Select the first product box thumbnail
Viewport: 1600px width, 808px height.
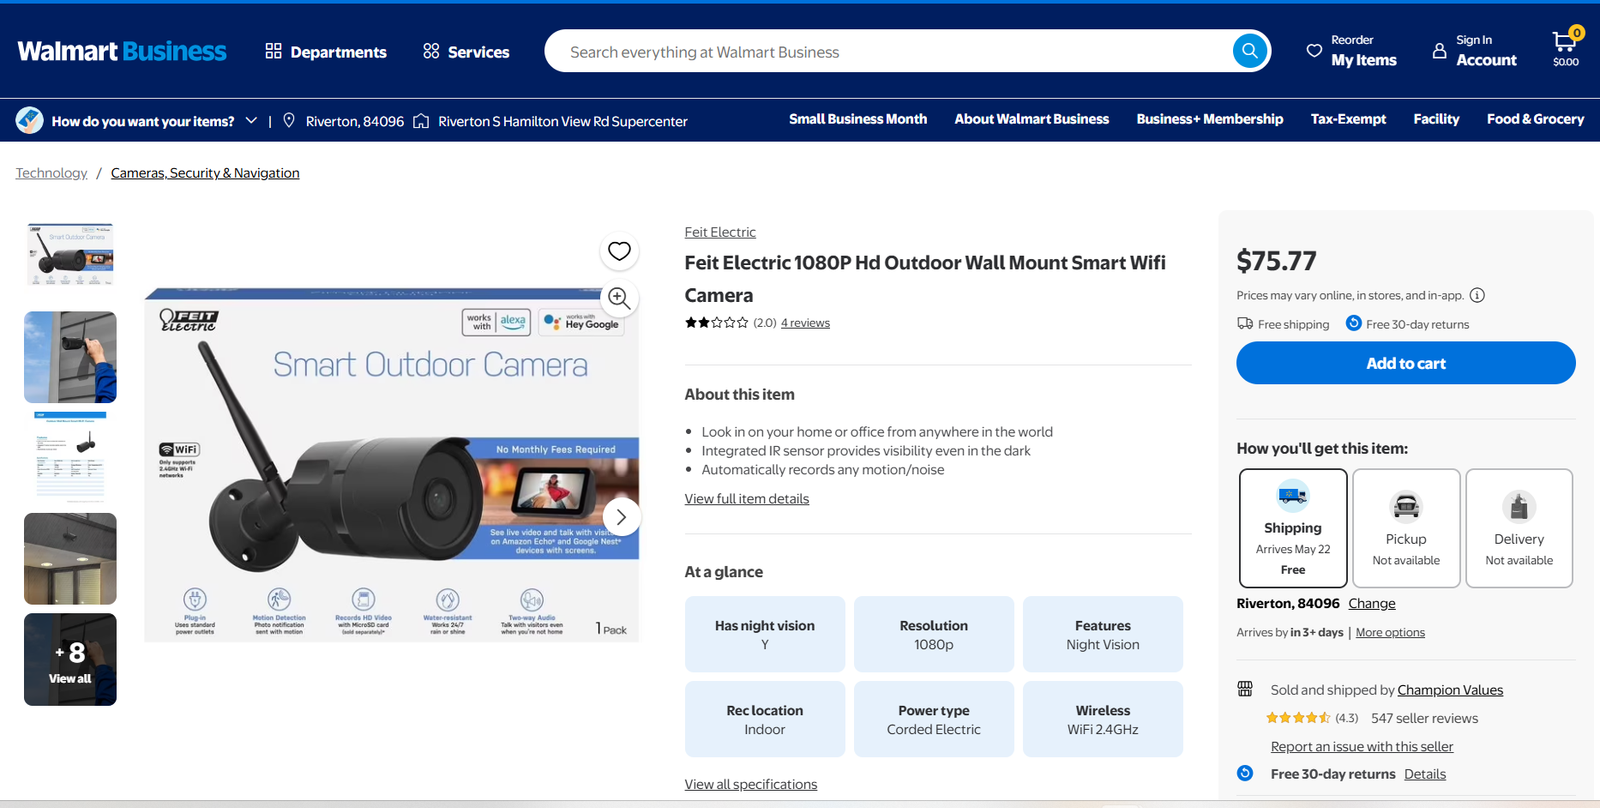tap(70, 255)
